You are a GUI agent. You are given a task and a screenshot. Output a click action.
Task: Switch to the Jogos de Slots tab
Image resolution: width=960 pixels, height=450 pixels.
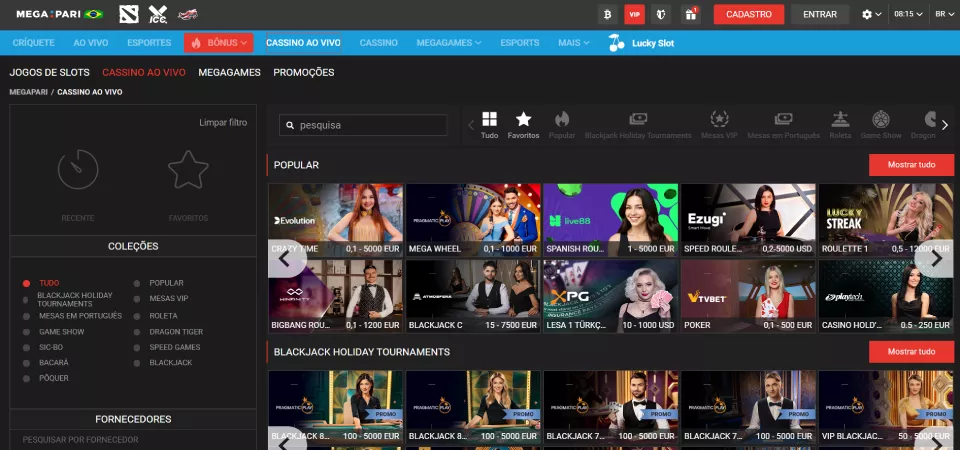(x=49, y=73)
